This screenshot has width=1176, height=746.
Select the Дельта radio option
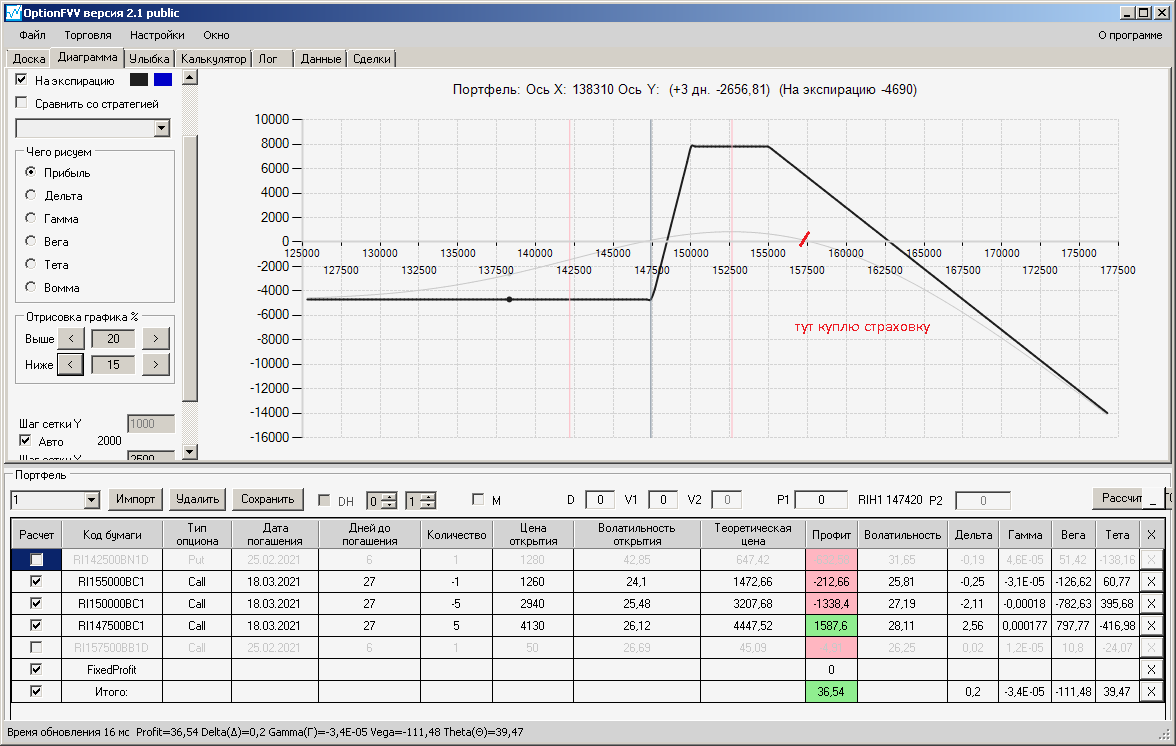pos(31,195)
